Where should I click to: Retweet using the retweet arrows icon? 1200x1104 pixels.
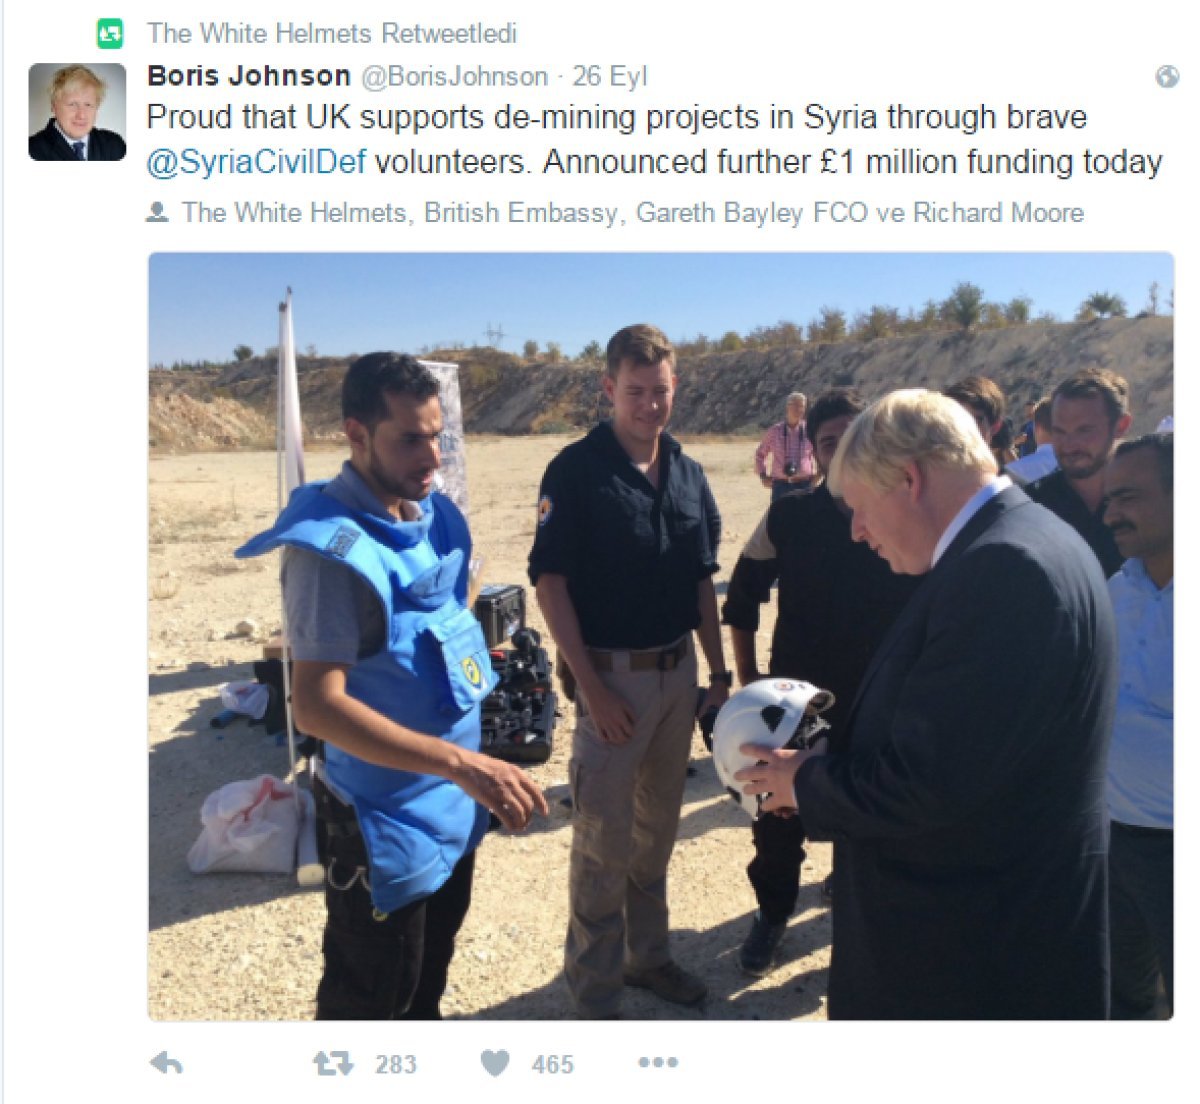point(333,1063)
